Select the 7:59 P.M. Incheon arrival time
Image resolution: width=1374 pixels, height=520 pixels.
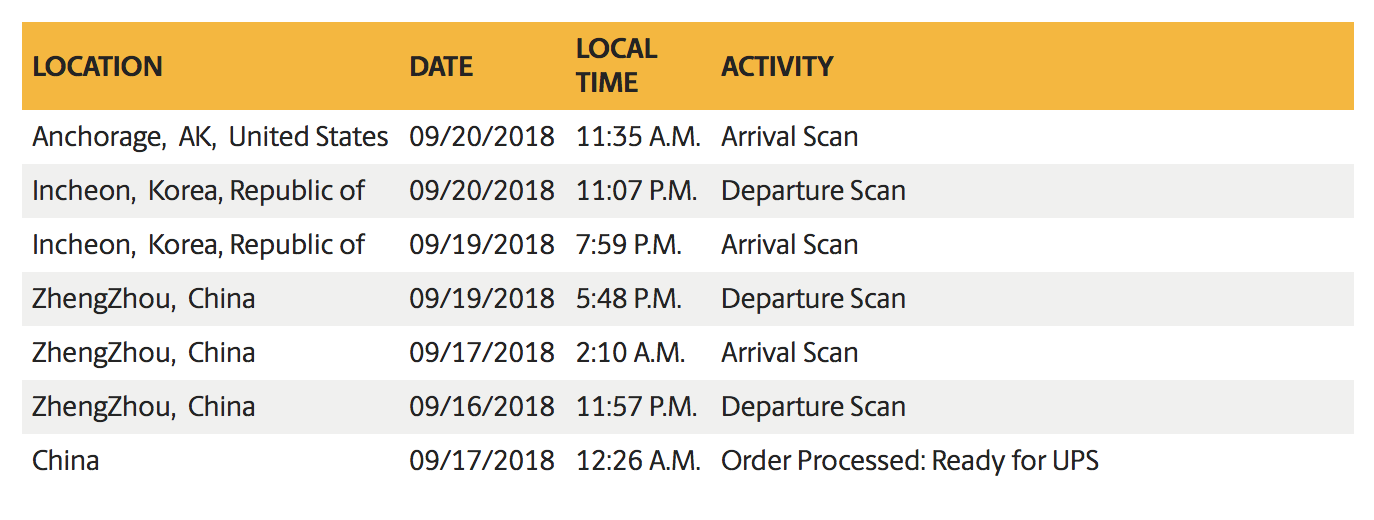click(629, 245)
